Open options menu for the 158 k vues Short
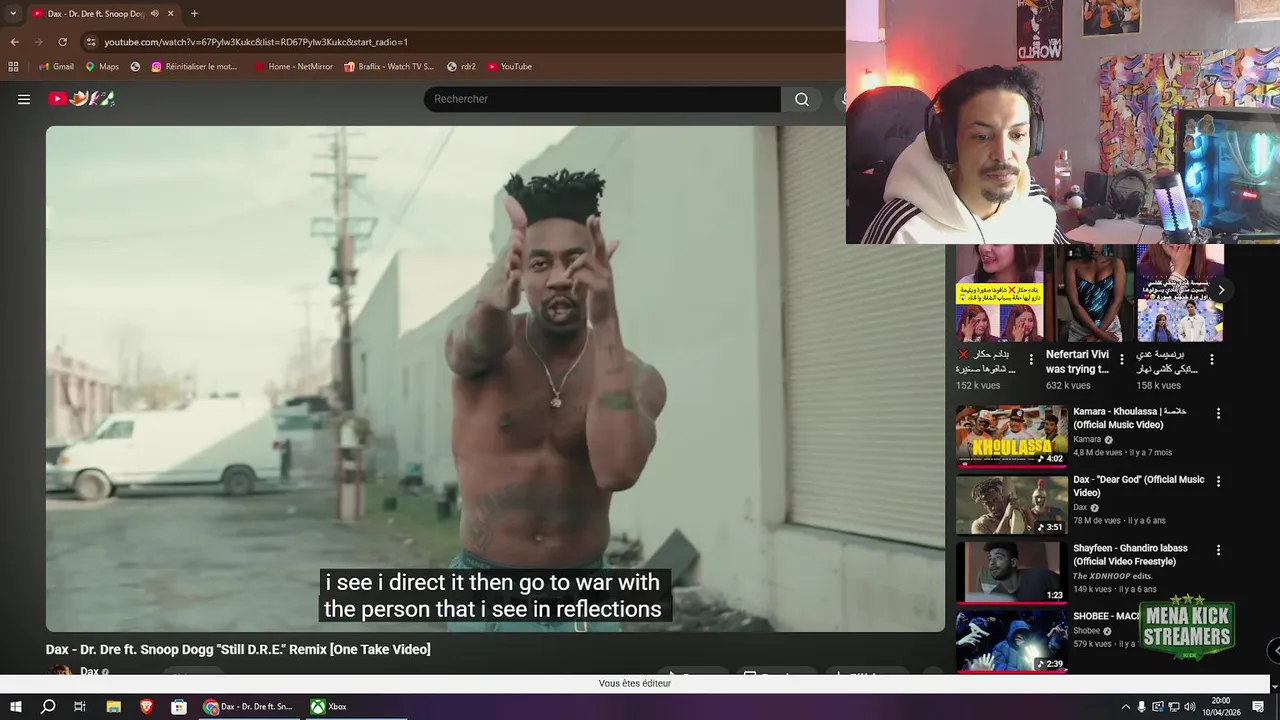The image size is (1280, 720). (x=1212, y=359)
